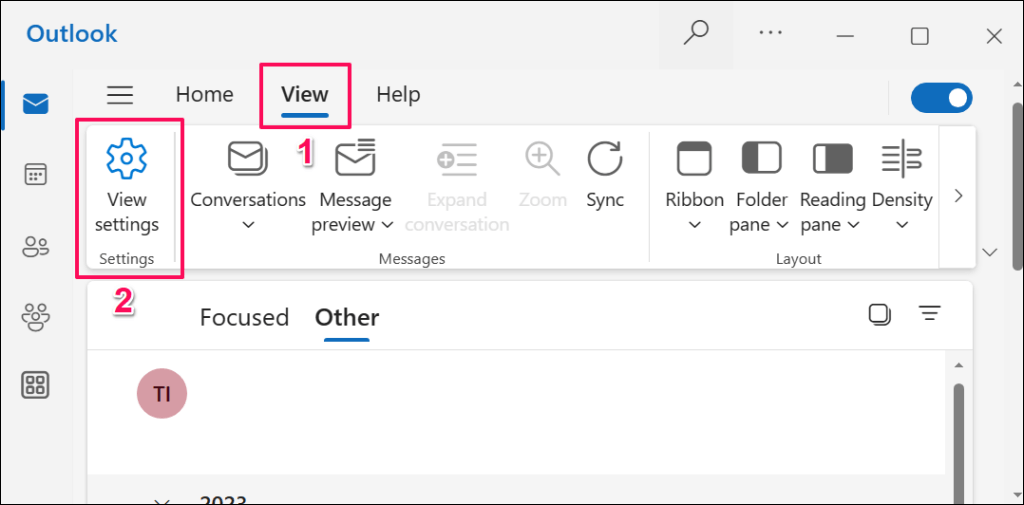Screen dimensions: 1024x505
Task: Click the Conversations envelope icon
Action: tap(248, 159)
